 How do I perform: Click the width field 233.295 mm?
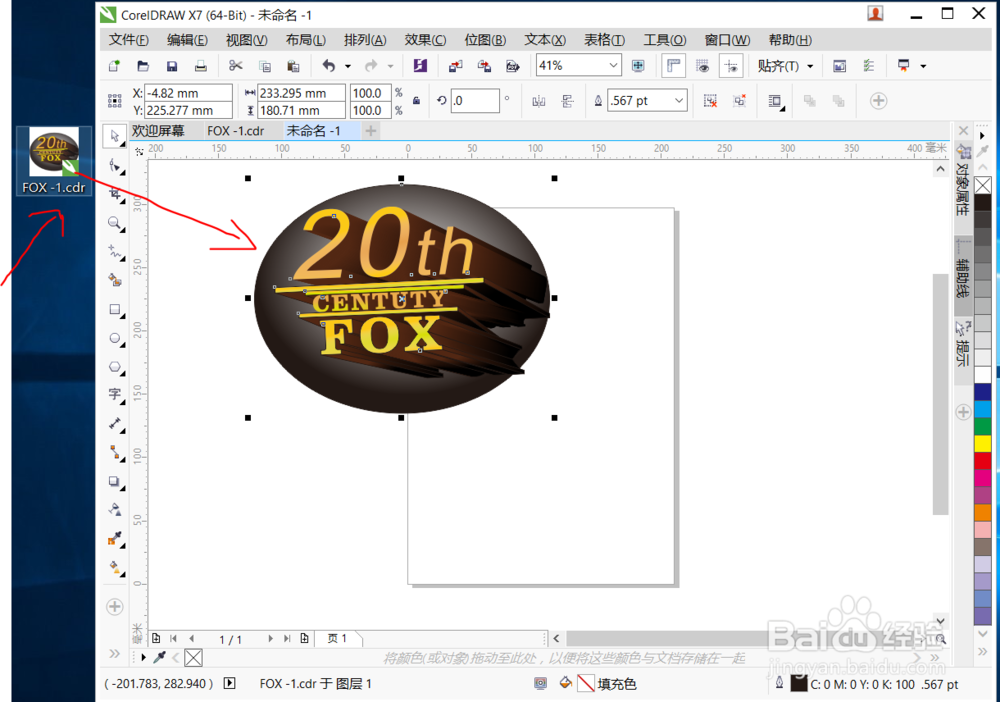(302, 93)
